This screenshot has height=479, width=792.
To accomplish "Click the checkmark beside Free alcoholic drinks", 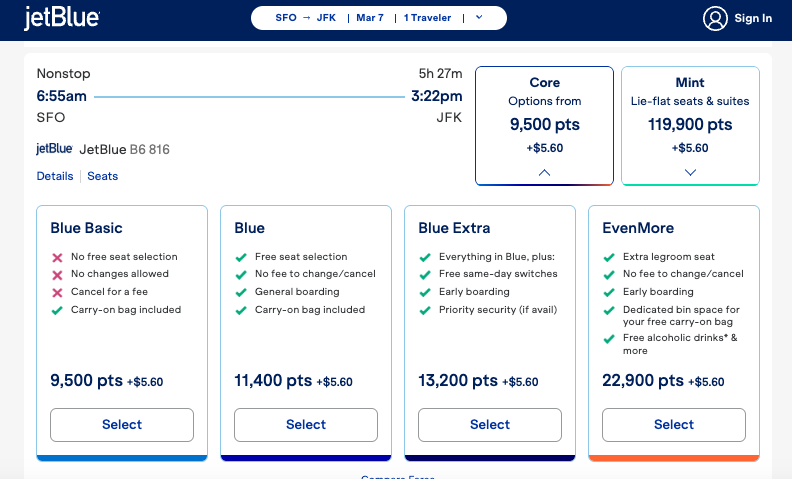I will coord(609,339).
